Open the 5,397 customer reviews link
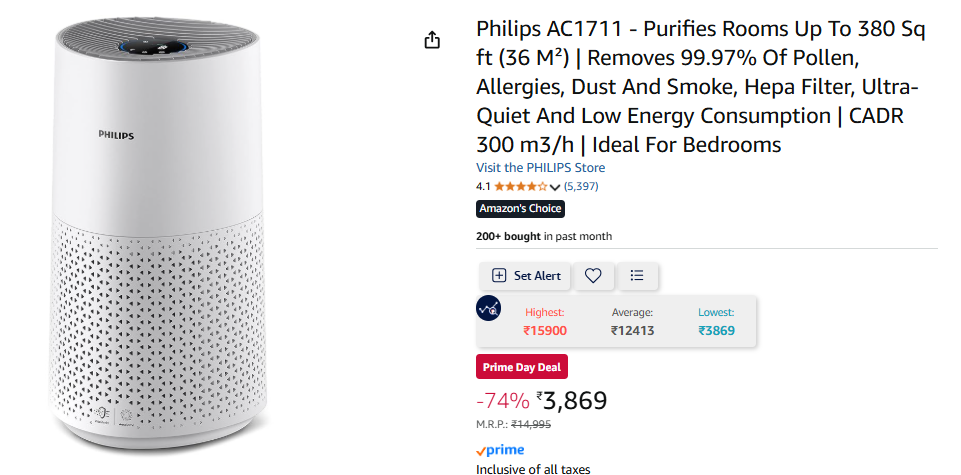 click(x=581, y=187)
